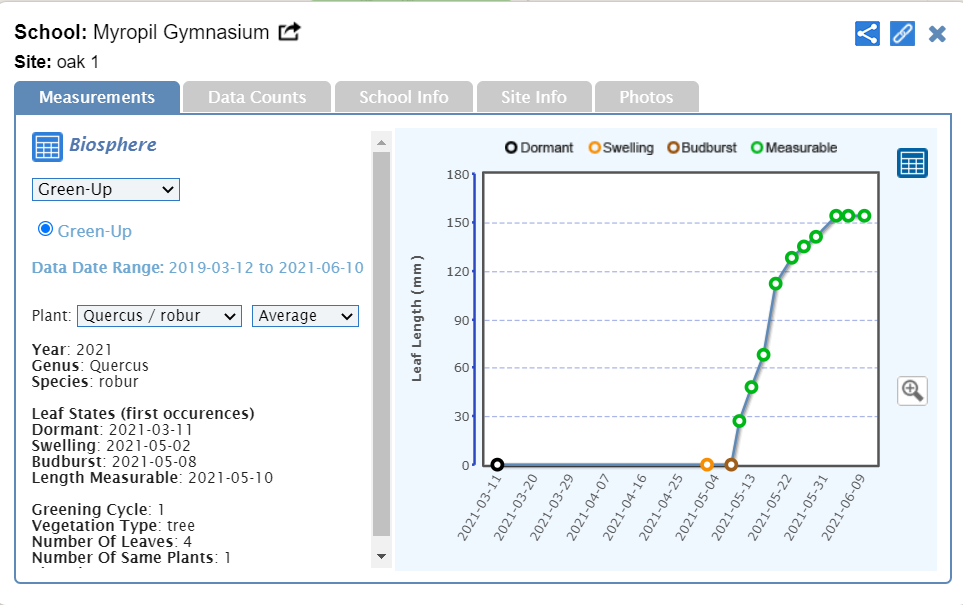Toggle Budburst series in chart legend
Viewport: 963px width, 605px height.
701,148
